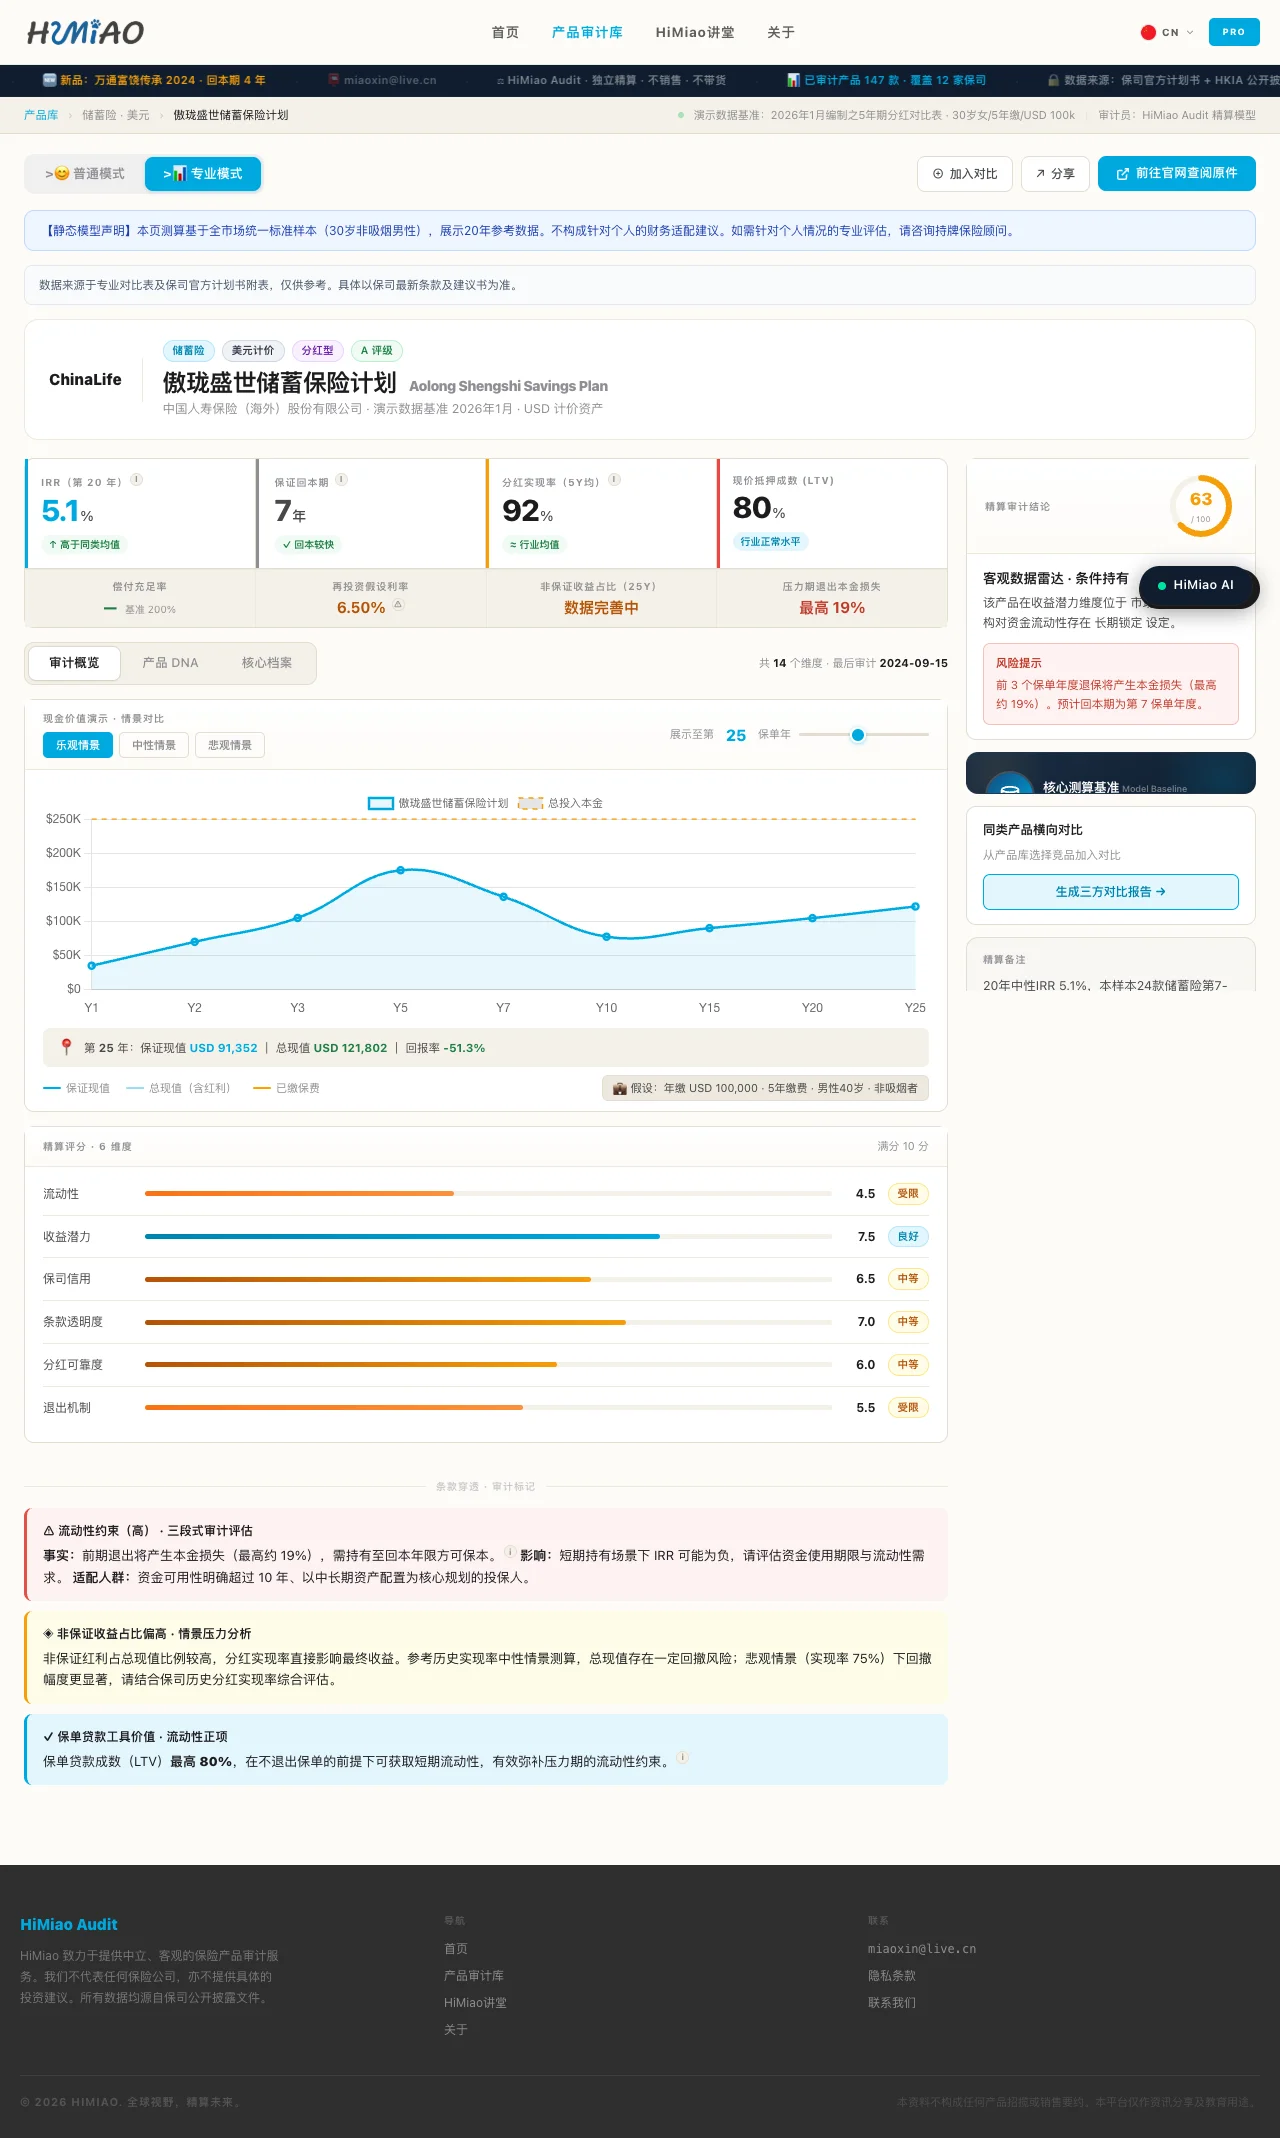Click footer link 隐私条款
Screen dimensions: 1280x2138
(892, 1976)
